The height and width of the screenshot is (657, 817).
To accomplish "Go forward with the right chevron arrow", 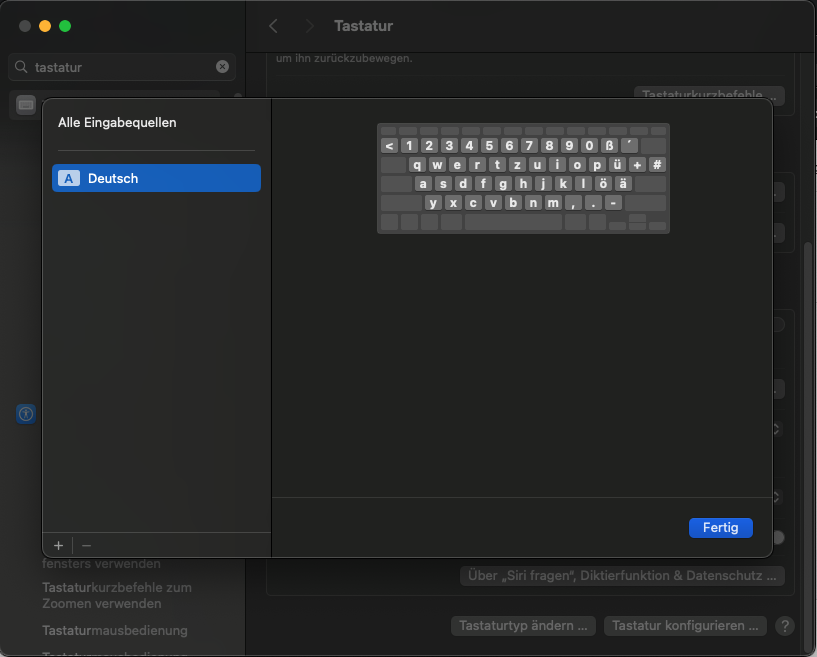I will click(309, 26).
